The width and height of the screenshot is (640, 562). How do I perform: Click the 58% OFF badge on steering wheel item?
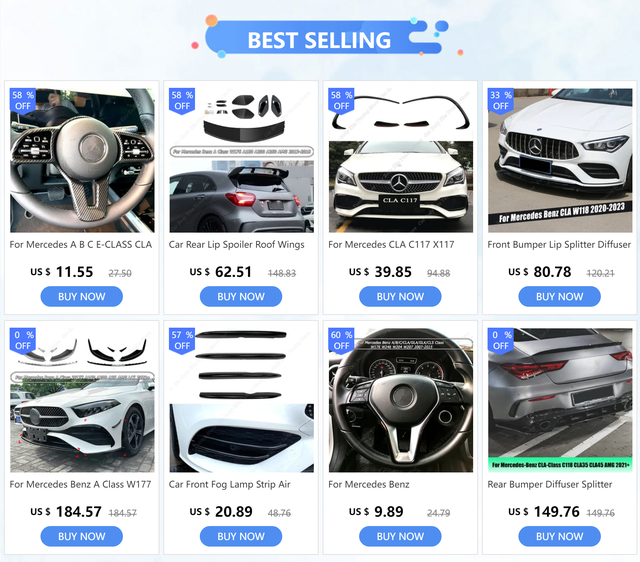23,101
